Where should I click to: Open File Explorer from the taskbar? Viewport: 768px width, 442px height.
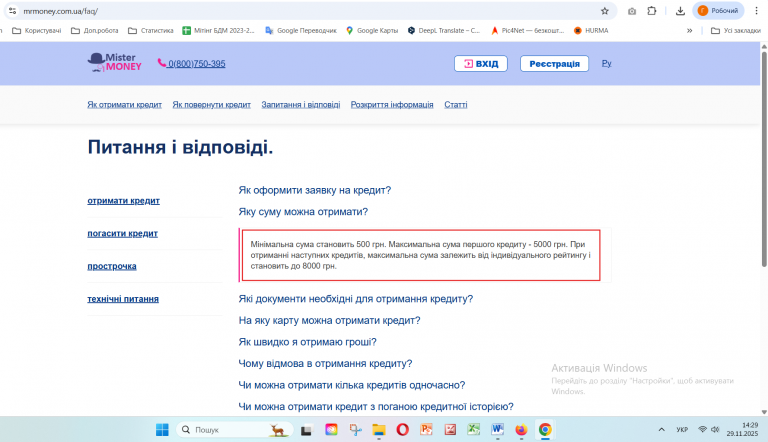(x=379, y=430)
